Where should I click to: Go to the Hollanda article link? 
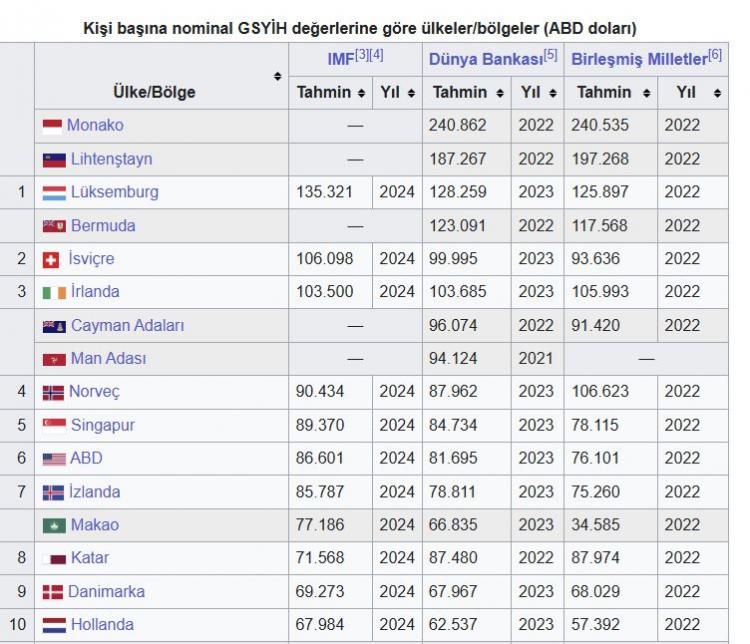click(102, 624)
